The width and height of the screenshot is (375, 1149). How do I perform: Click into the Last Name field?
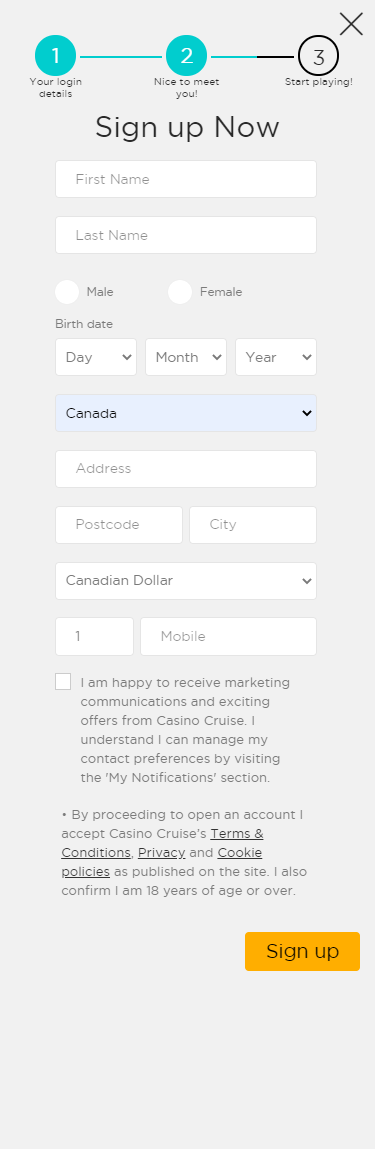pyautogui.click(x=186, y=235)
